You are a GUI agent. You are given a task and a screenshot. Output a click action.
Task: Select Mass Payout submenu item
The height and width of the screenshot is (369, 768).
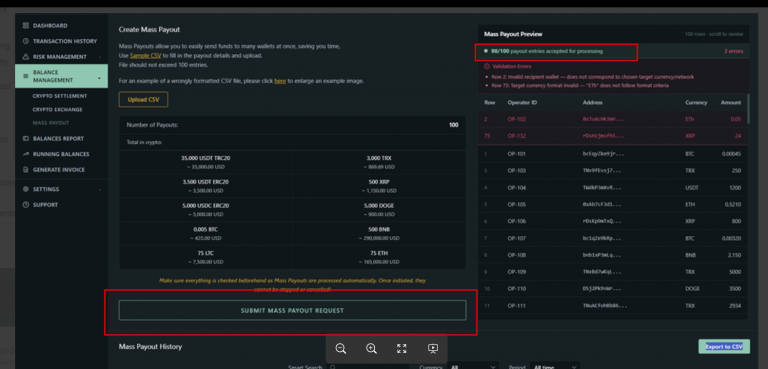tap(50, 123)
